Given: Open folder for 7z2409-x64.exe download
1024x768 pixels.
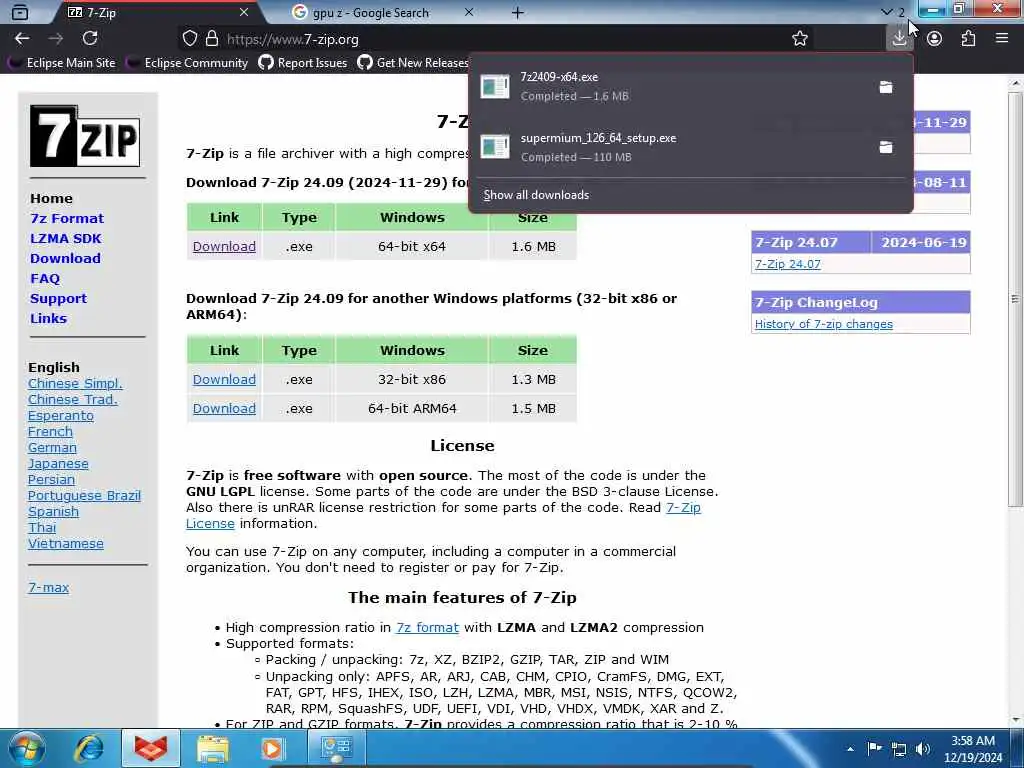Looking at the screenshot, I should (x=886, y=87).
